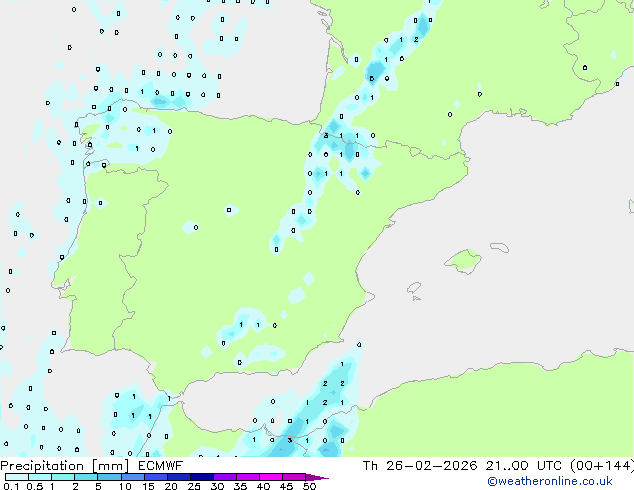
Task: Pick the 0.5–1 mm legend color swatch
Action: tap(40, 477)
